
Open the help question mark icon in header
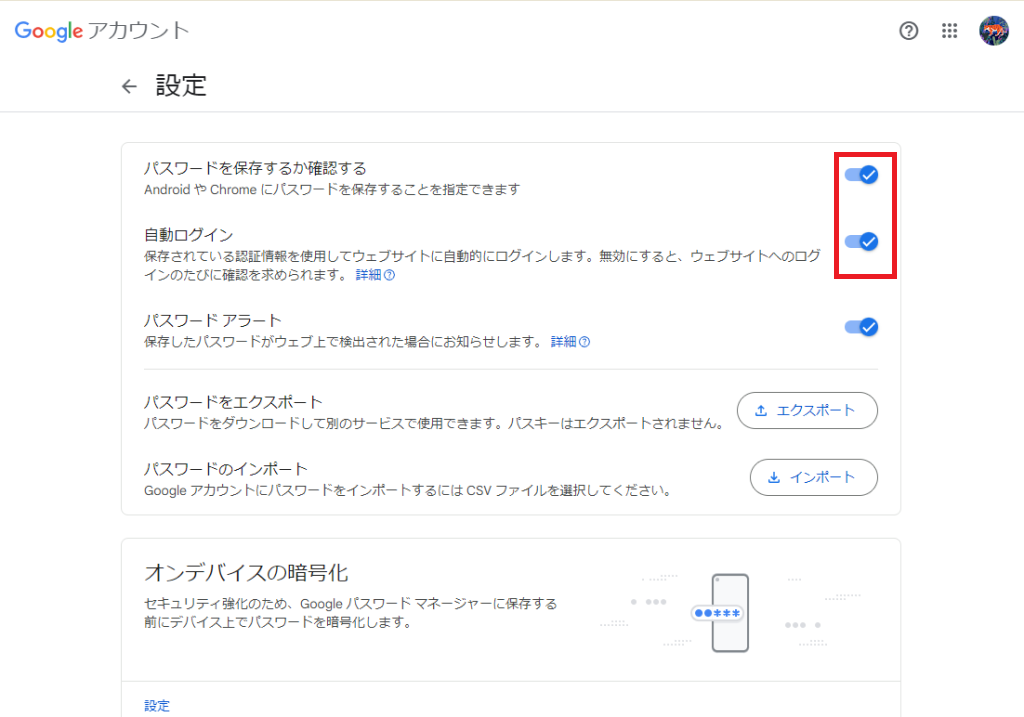[x=908, y=31]
